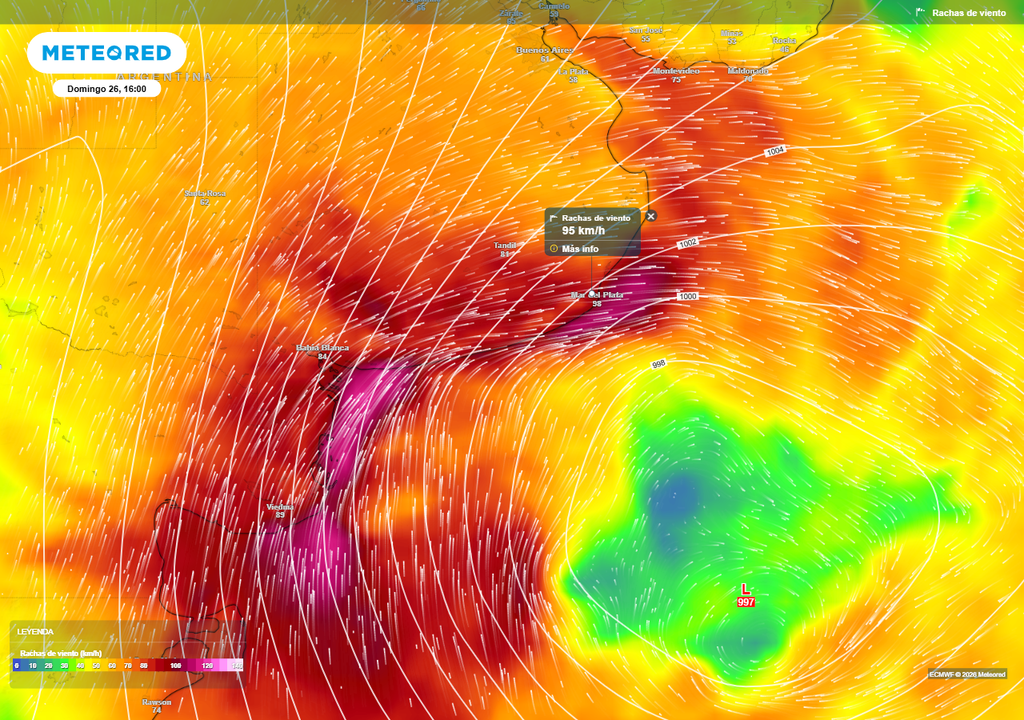Click the ECMWF Meteored attribution text
This screenshot has width=1024, height=720.
[966, 674]
